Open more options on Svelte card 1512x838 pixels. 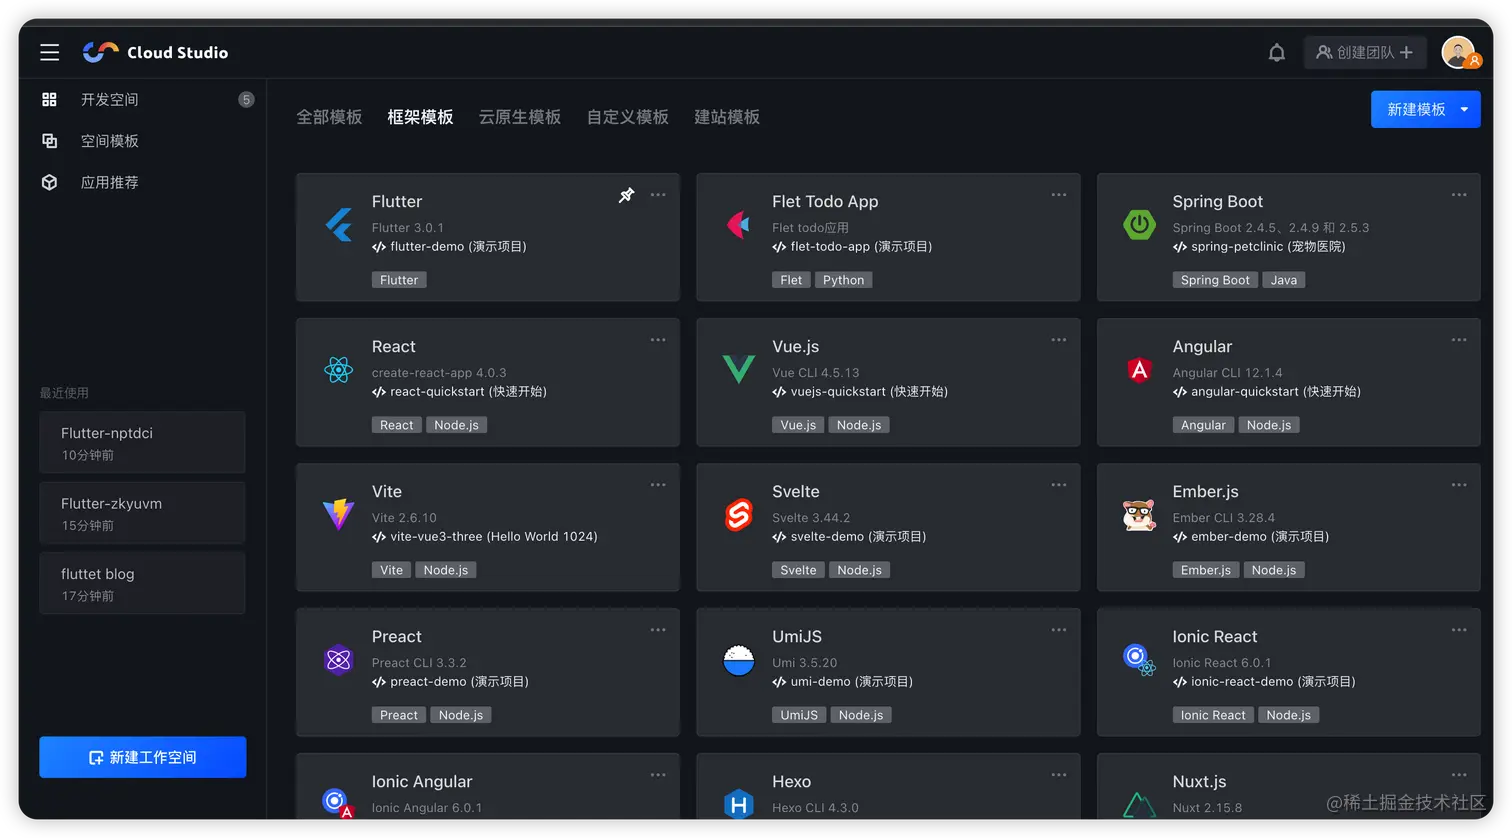(x=1058, y=485)
